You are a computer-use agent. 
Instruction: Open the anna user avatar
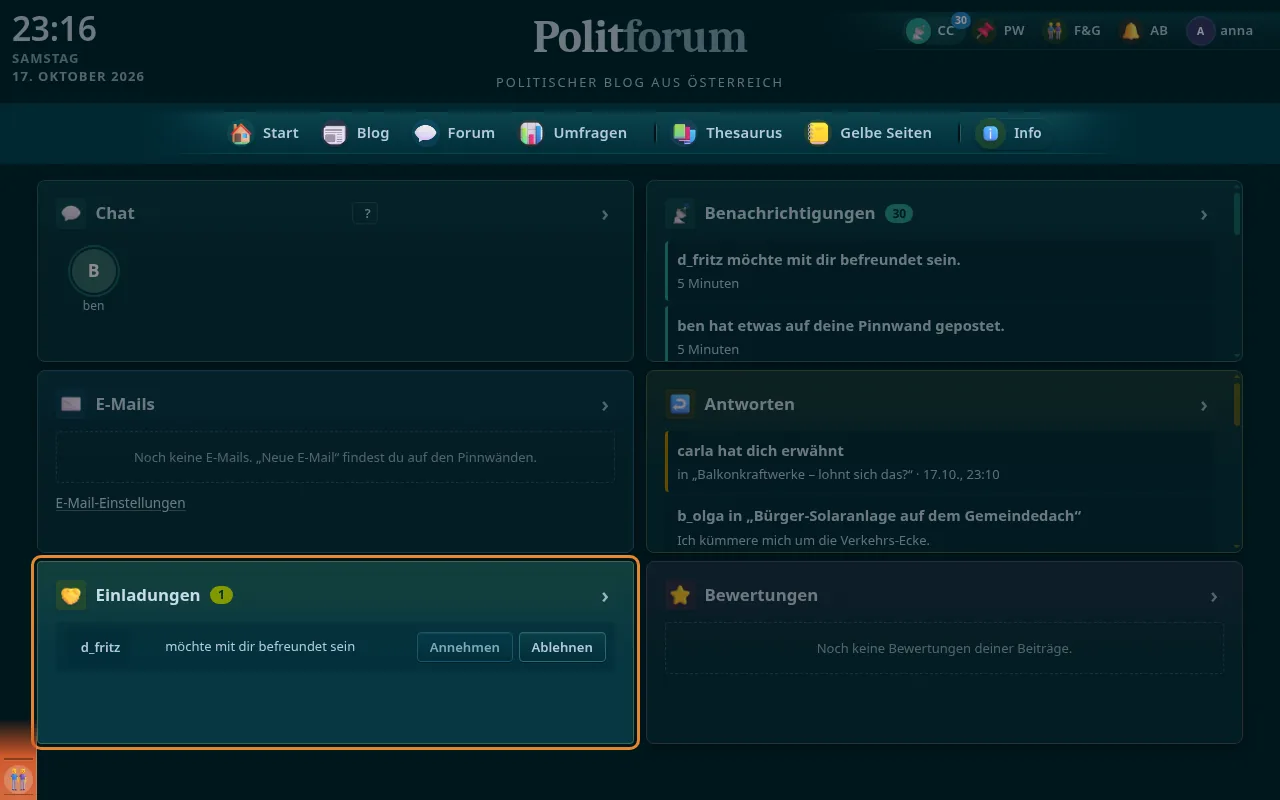[1200, 31]
